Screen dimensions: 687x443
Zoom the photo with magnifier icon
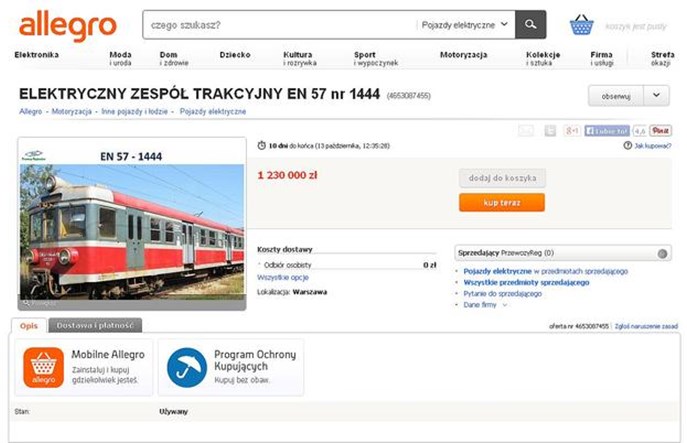click(26, 300)
